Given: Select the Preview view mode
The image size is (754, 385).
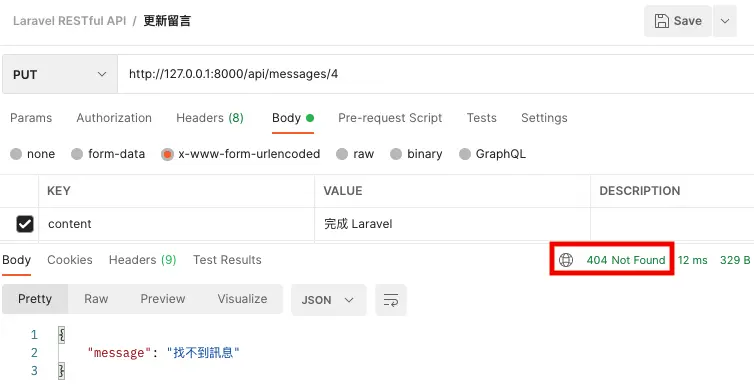Looking at the screenshot, I should (163, 299).
